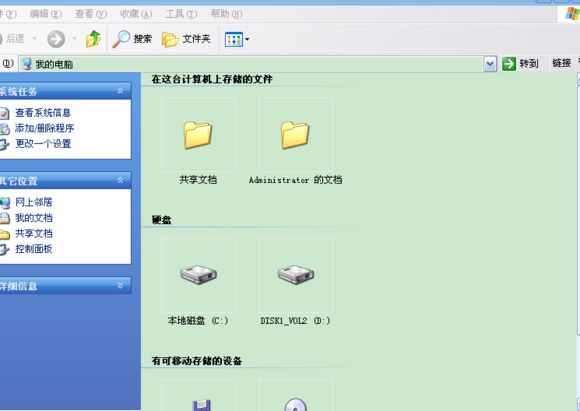Collapse the 系统任务 panel chevron
The image size is (580, 411).
(120, 90)
